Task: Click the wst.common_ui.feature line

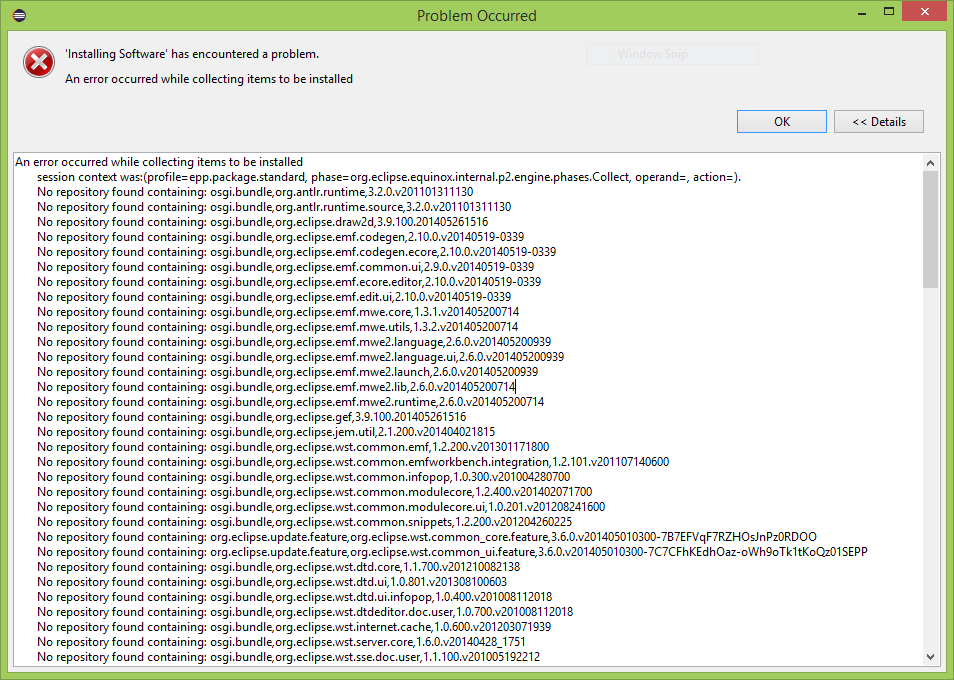Action: pos(452,552)
